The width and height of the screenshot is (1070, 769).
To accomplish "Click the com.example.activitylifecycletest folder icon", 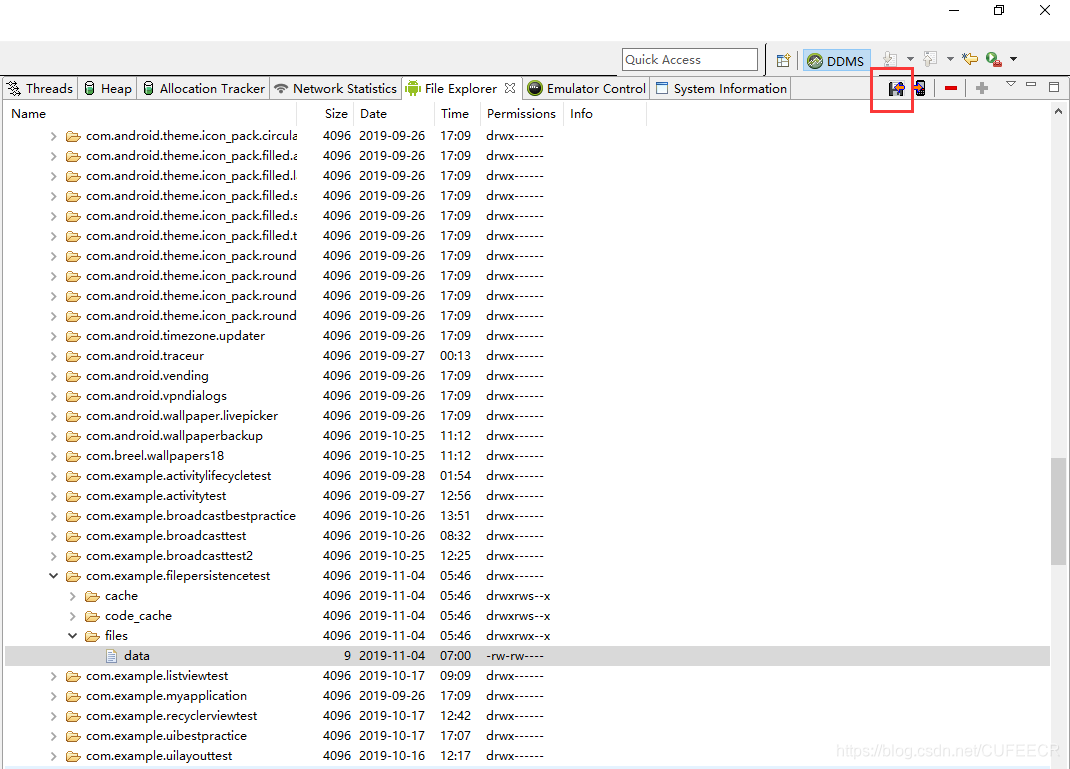I will 73,476.
